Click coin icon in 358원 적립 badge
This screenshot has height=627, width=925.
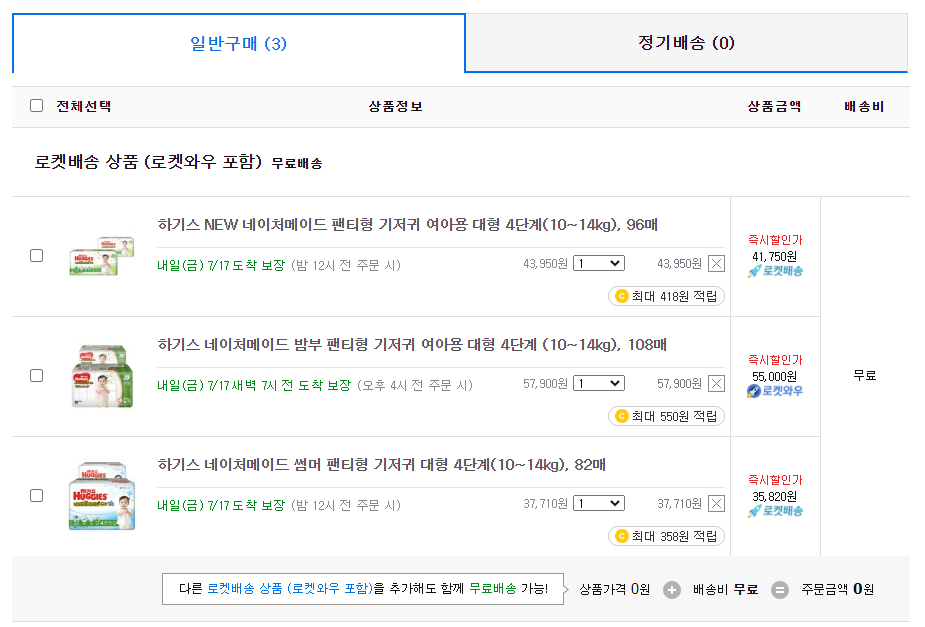(x=621, y=536)
